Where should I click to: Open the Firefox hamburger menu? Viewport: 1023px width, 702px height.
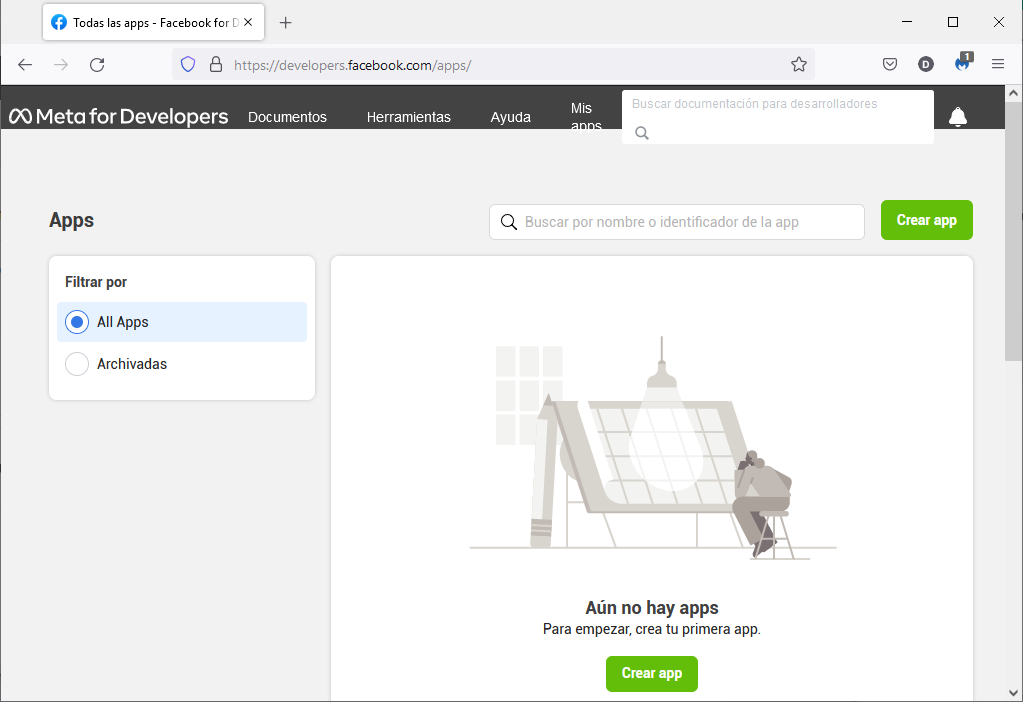click(x=997, y=65)
